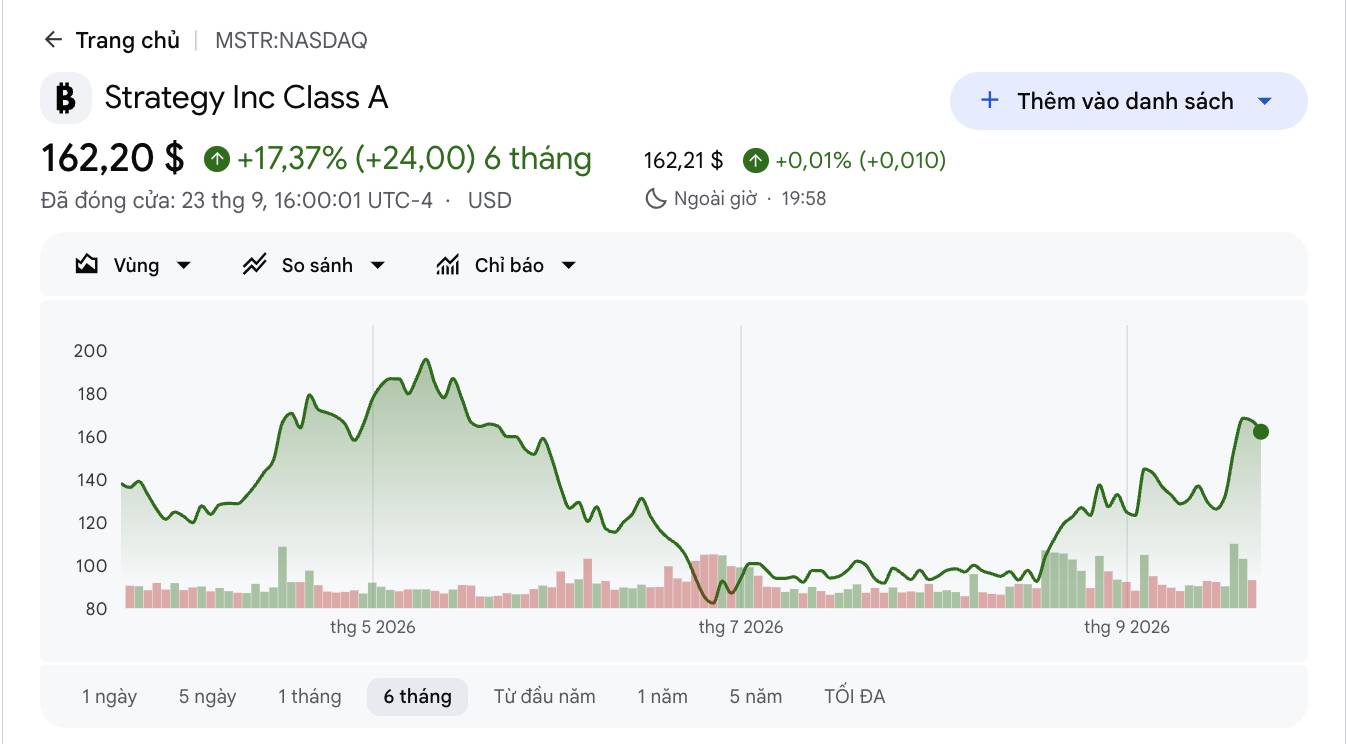This screenshot has width=1346, height=744.
Task: Open the Trang chủ home link
Action: [128, 40]
